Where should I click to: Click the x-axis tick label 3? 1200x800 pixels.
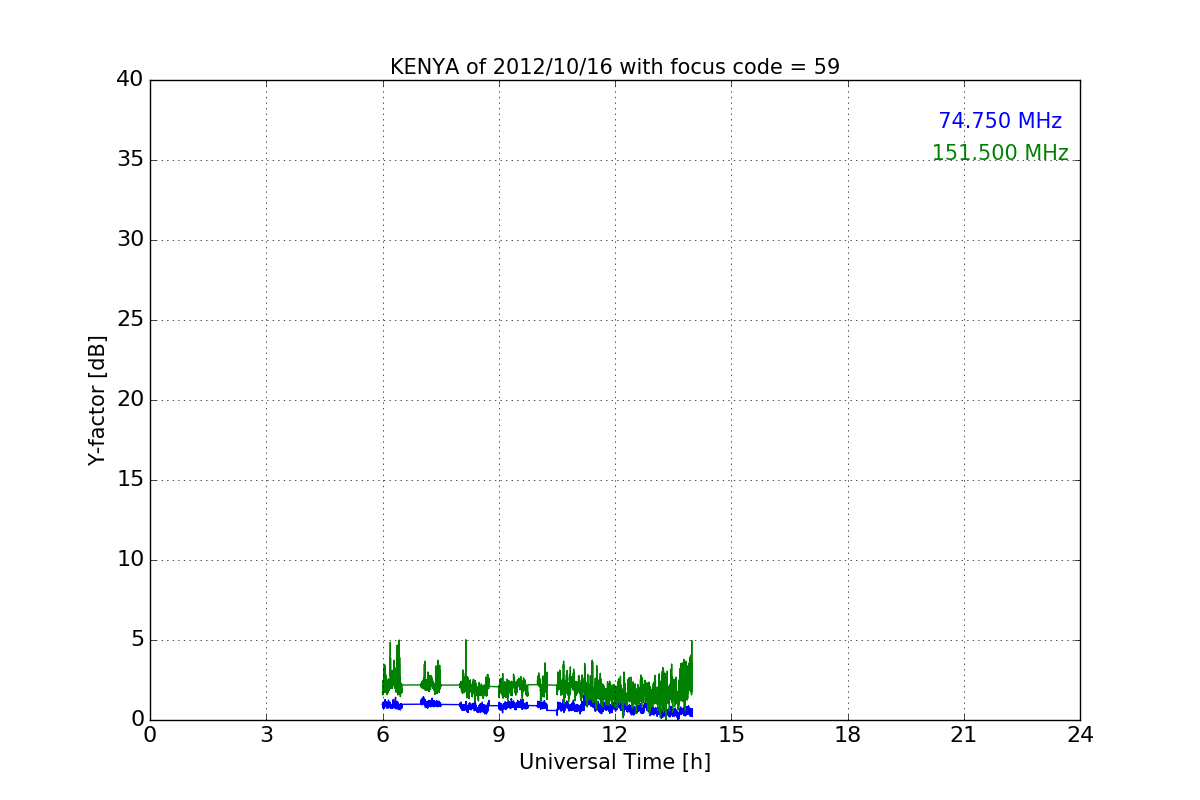pos(266,735)
